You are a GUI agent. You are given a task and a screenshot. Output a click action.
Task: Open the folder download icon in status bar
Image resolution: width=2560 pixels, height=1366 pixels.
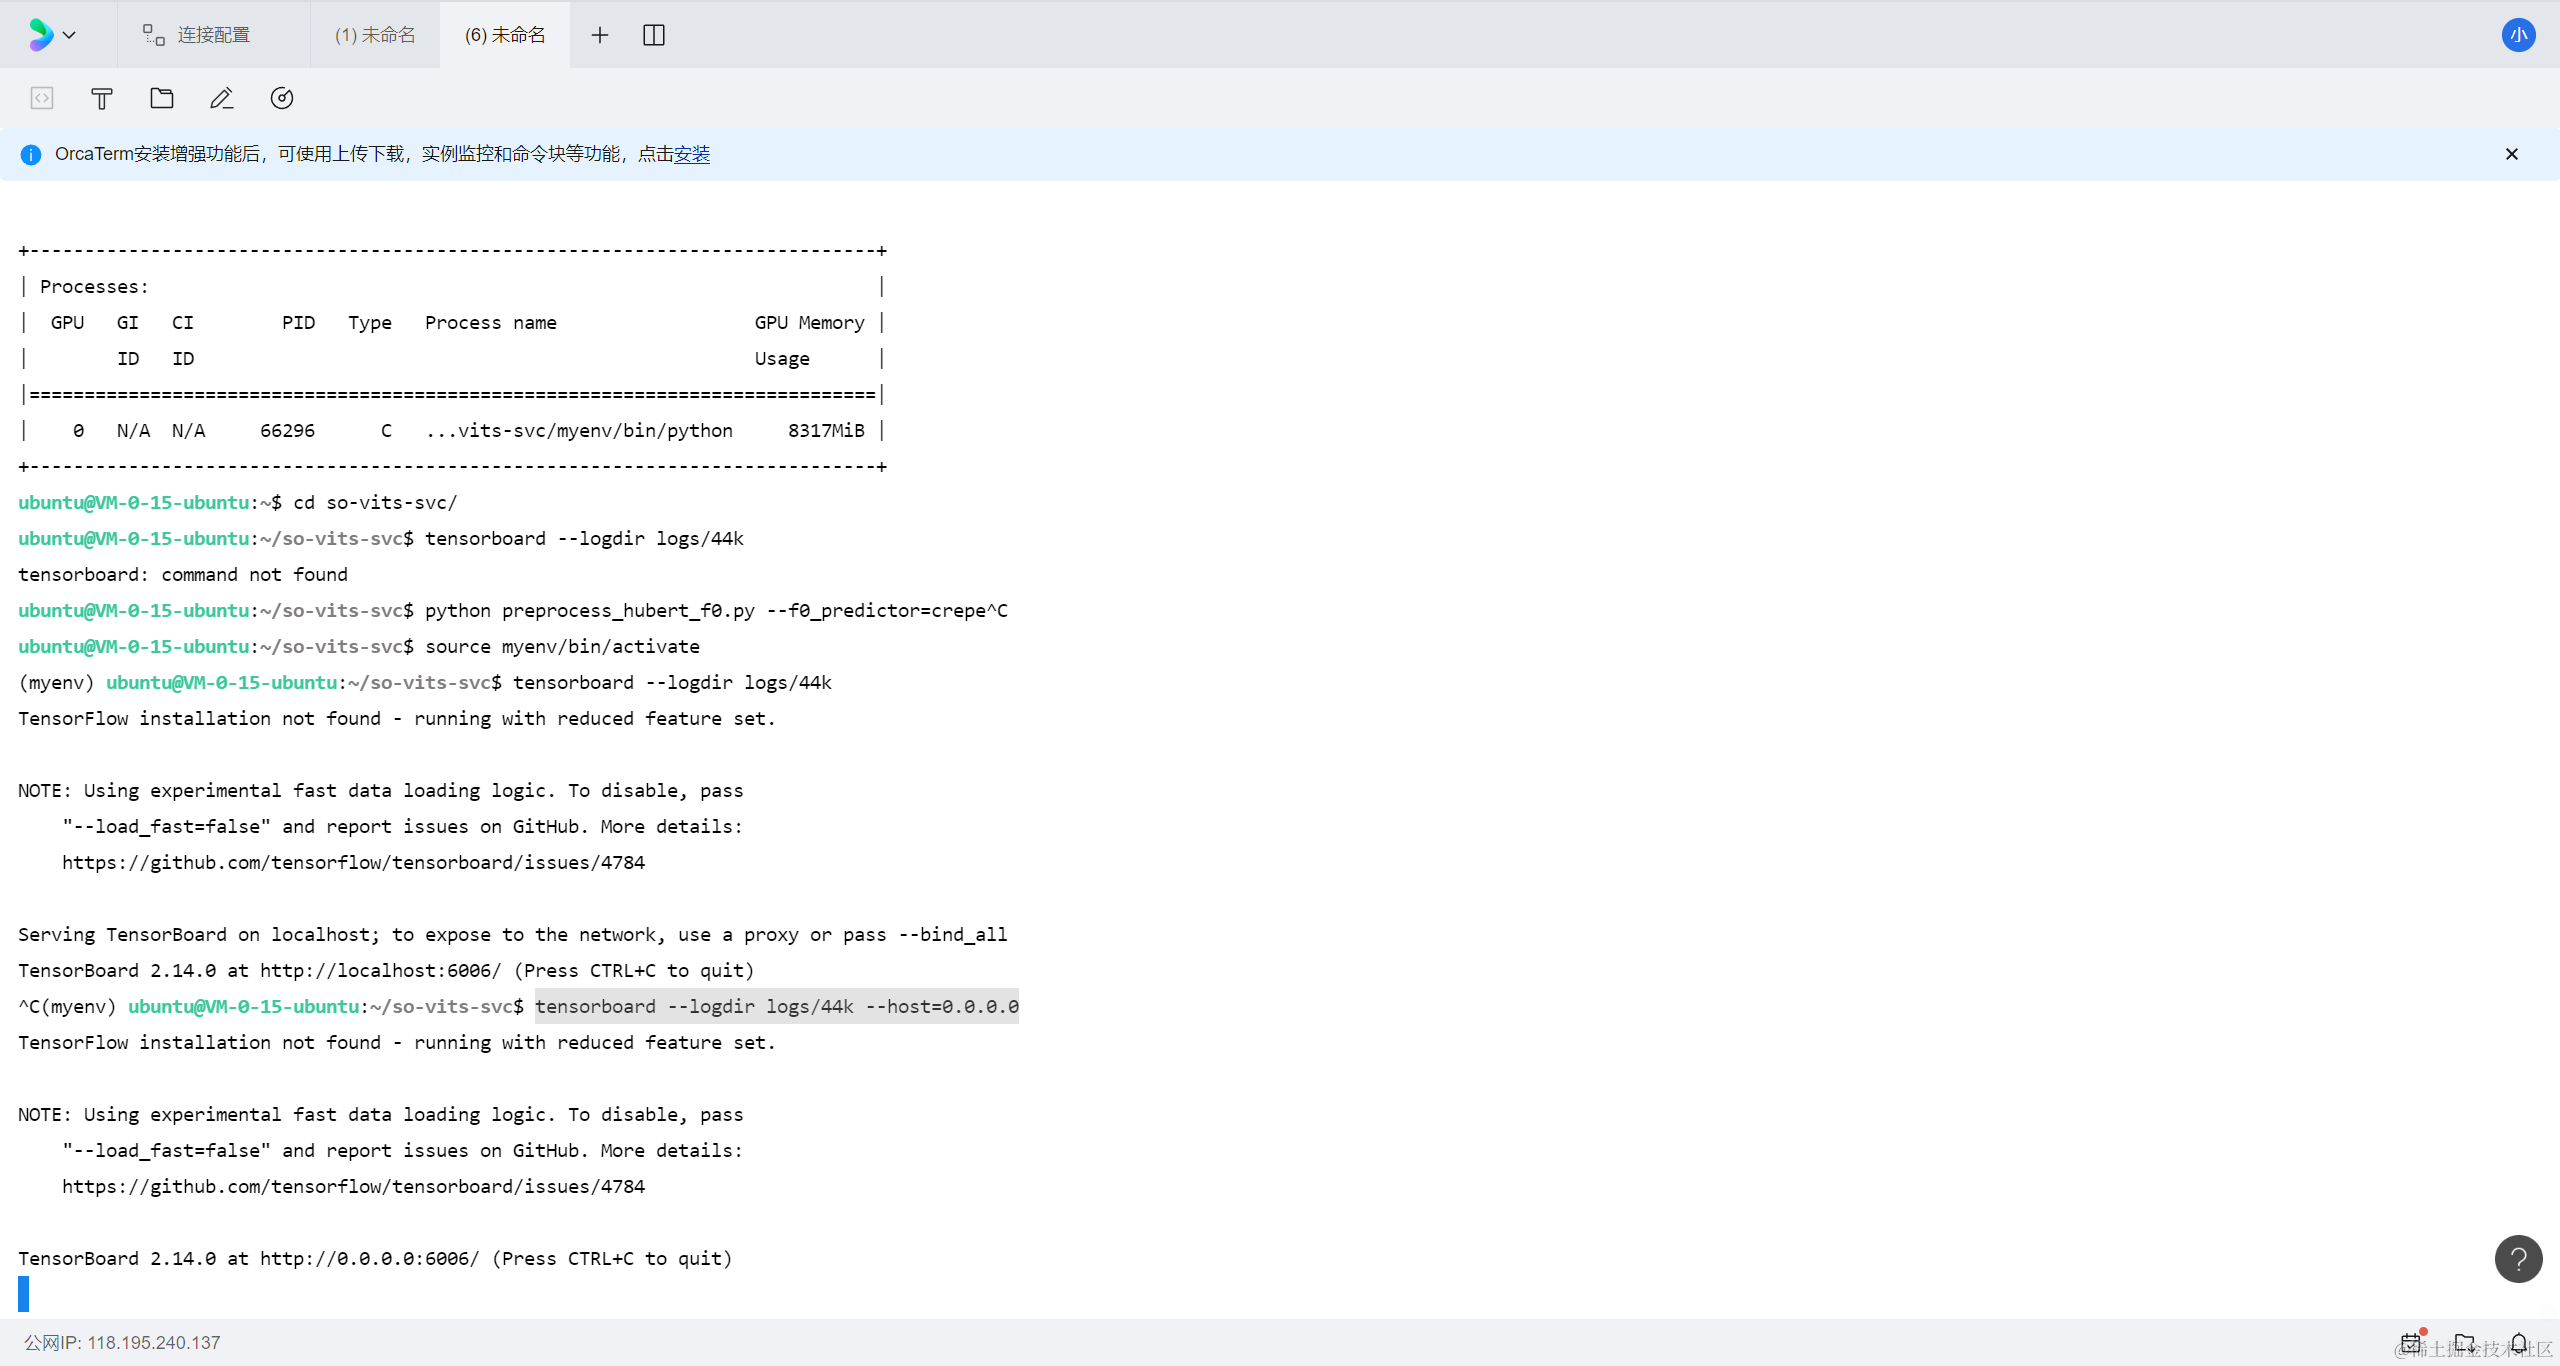point(2465,1342)
